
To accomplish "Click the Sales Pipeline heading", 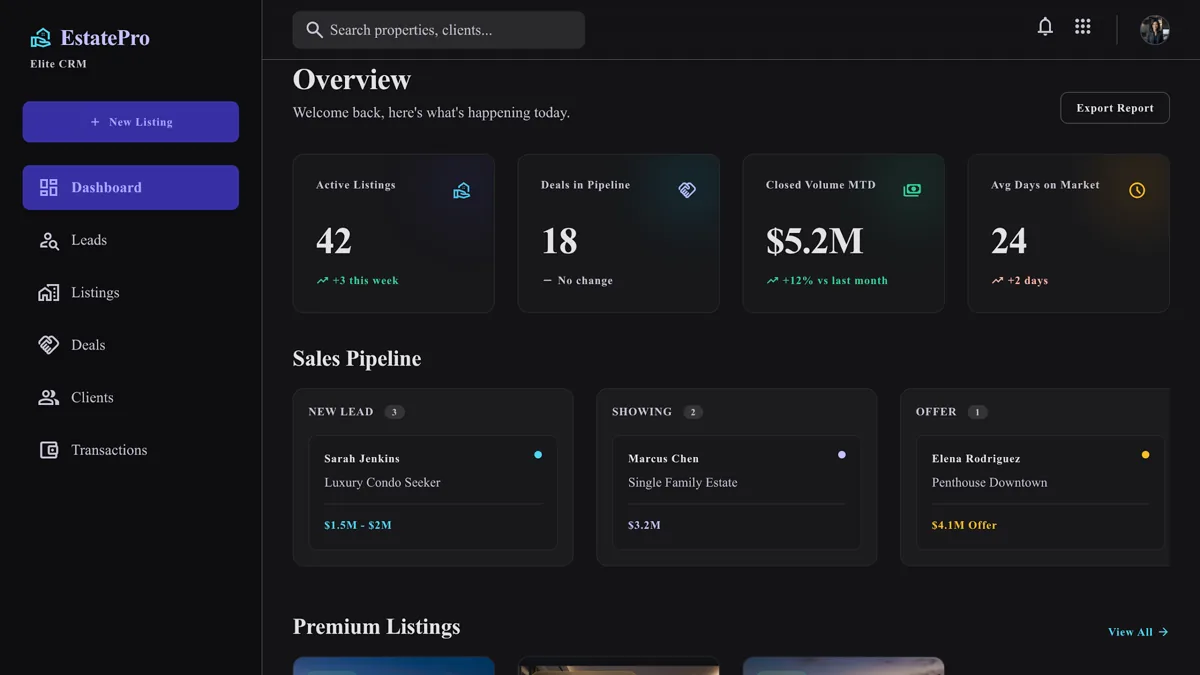I will (x=357, y=359).
